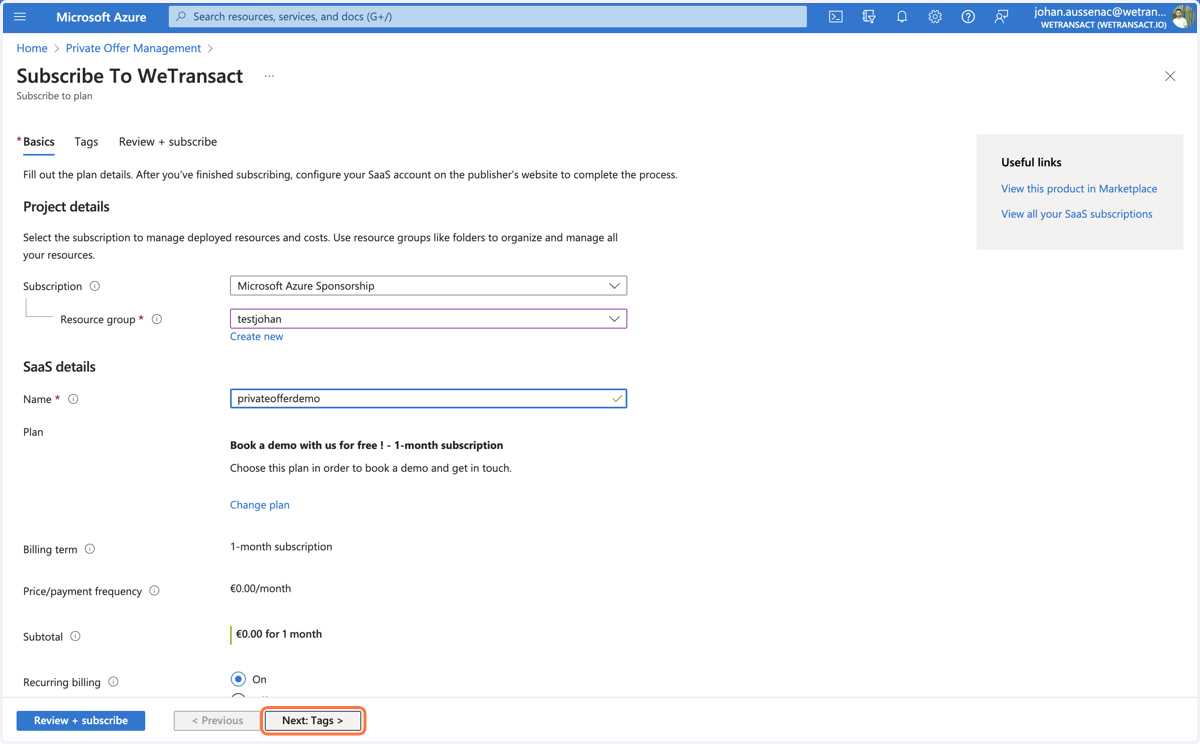Open the Copilot icon in header
Viewport: 1200px width, 744px height.
point(869,17)
